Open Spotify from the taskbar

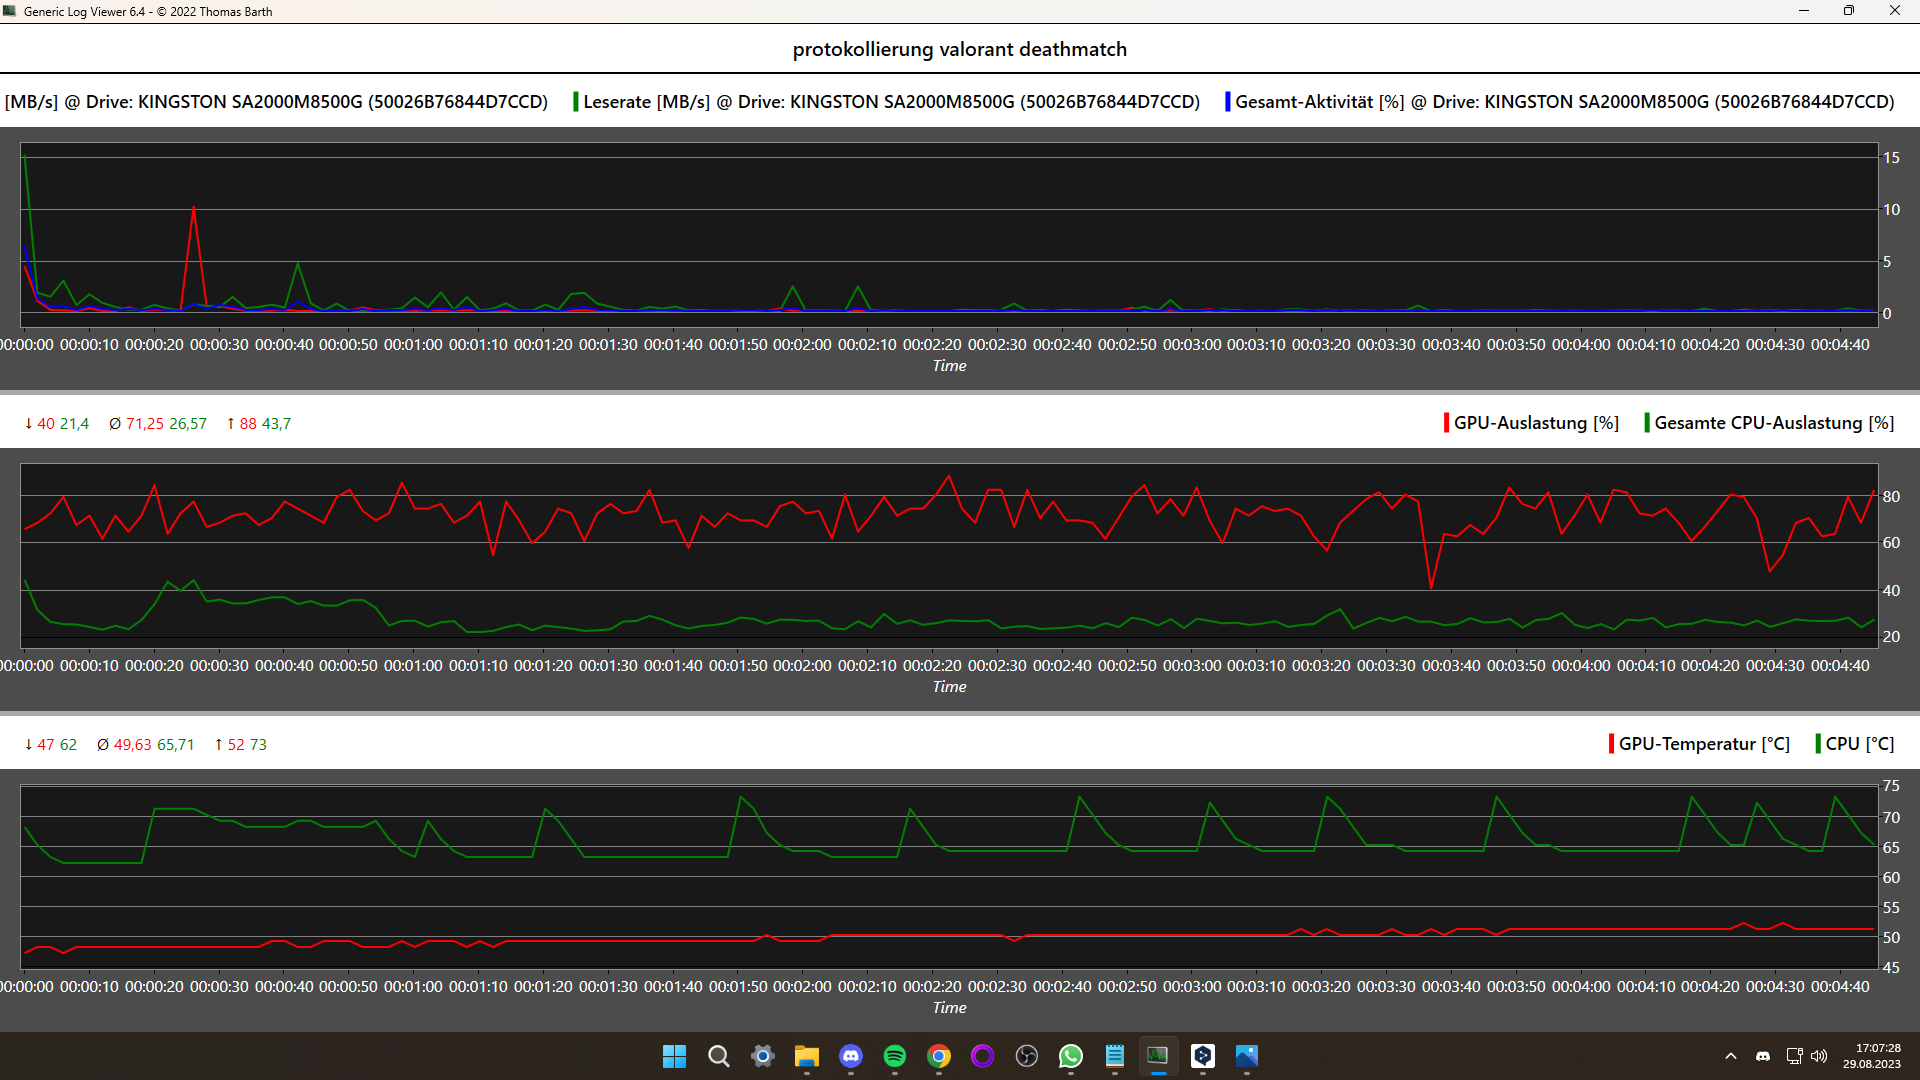coord(894,1056)
